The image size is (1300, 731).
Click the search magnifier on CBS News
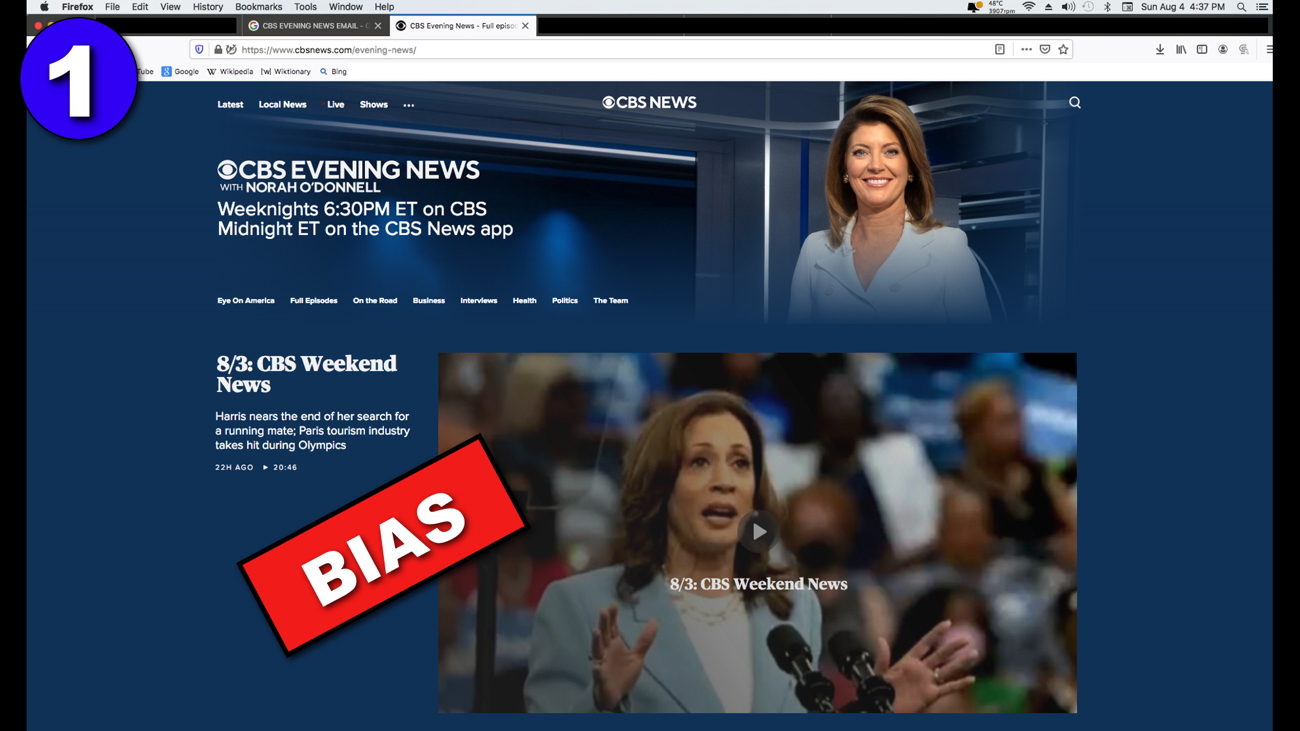[x=1075, y=103]
